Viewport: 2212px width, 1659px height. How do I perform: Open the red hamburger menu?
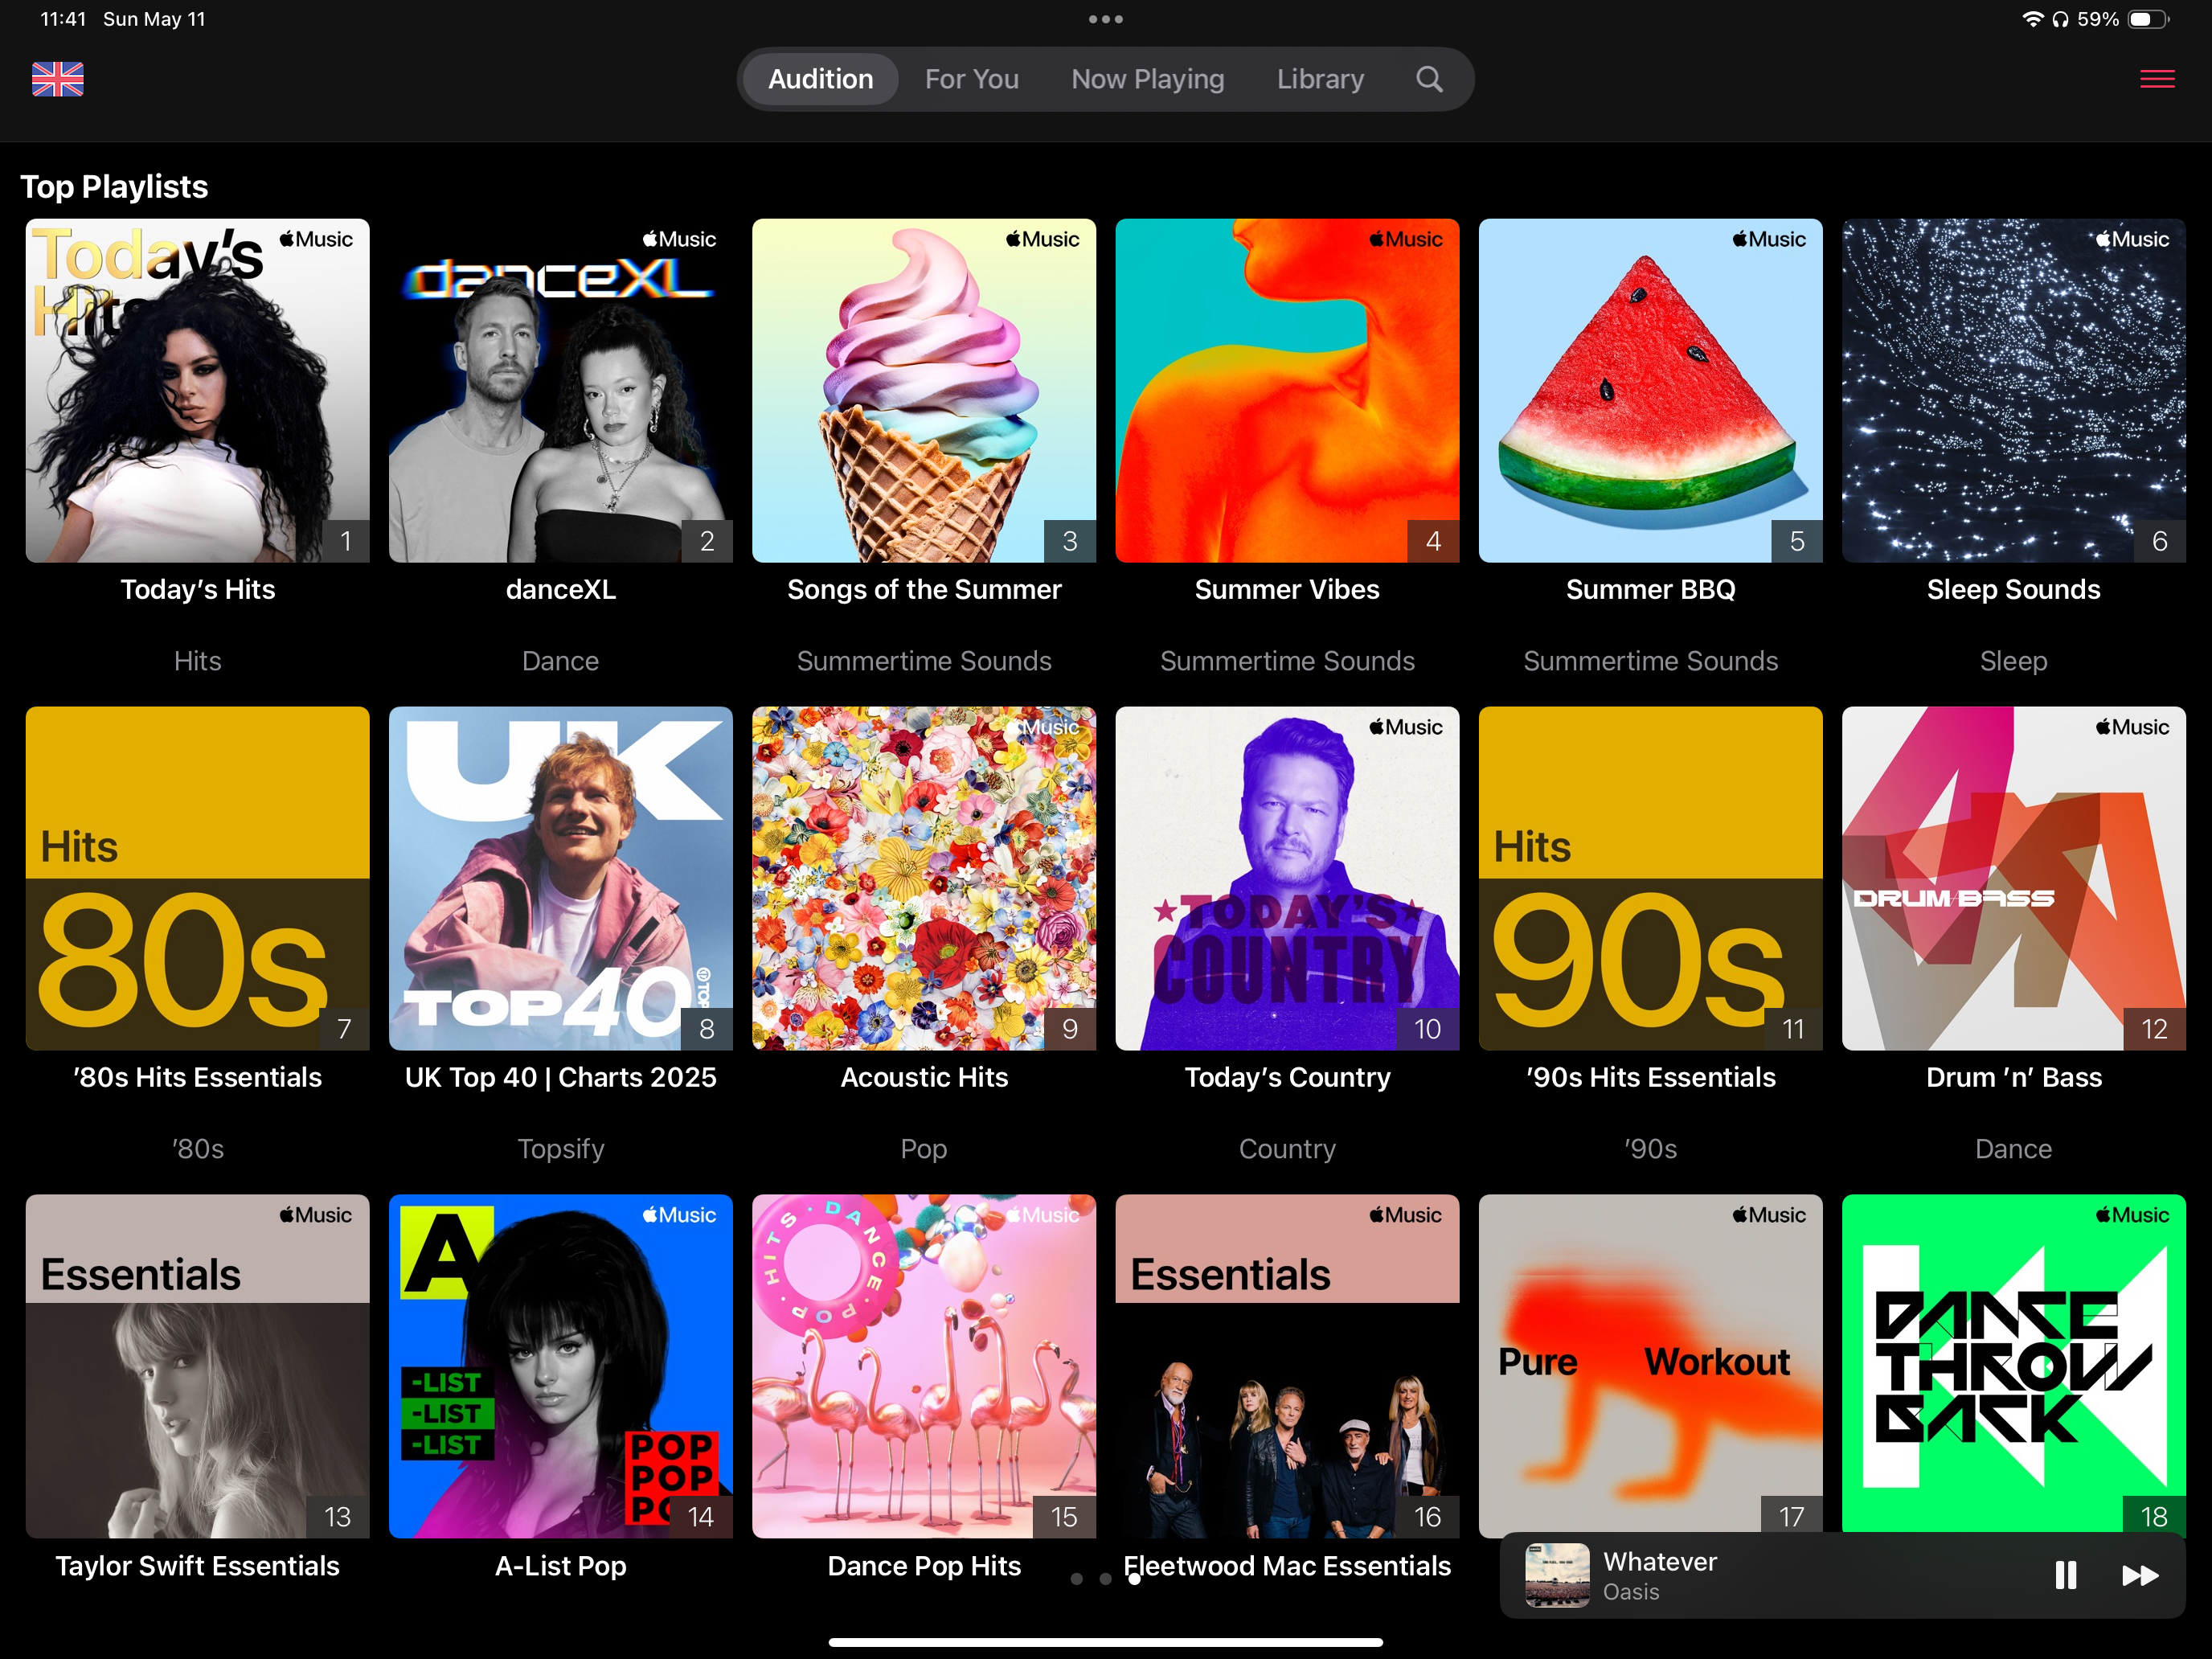[2157, 79]
